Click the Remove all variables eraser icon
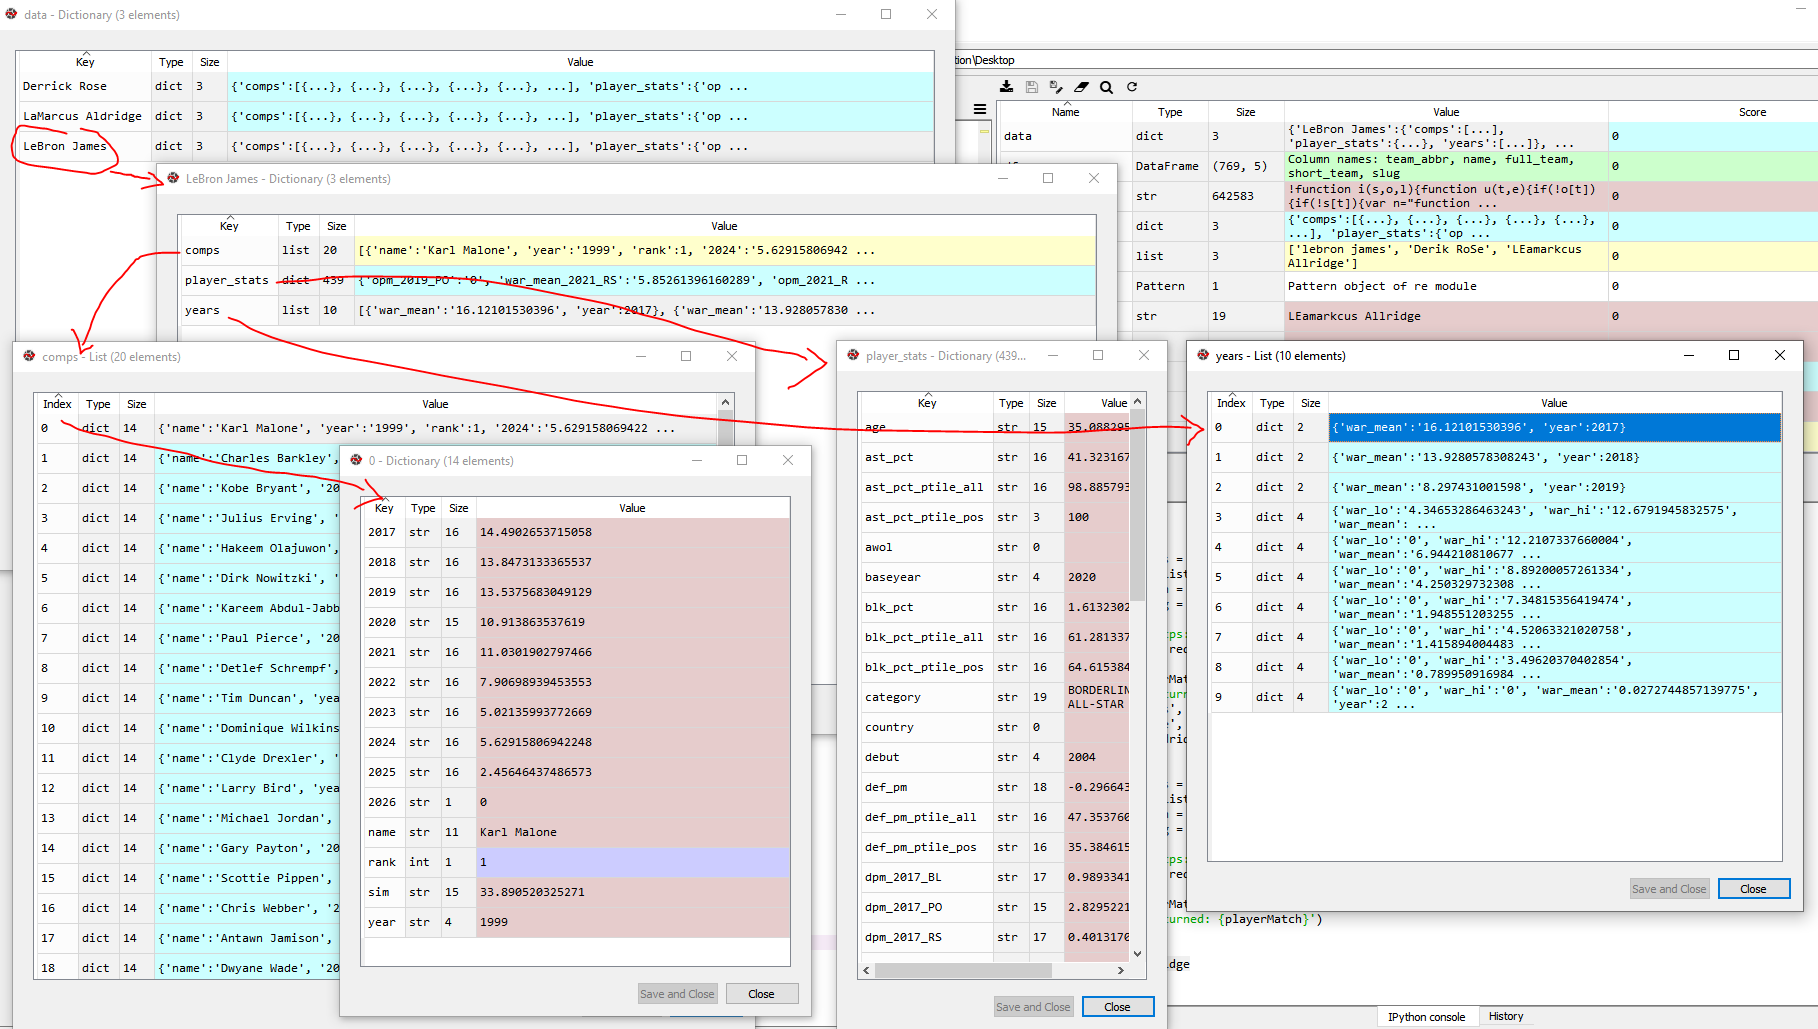This screenshot has height=1029, width=1818. (1081, 87)
